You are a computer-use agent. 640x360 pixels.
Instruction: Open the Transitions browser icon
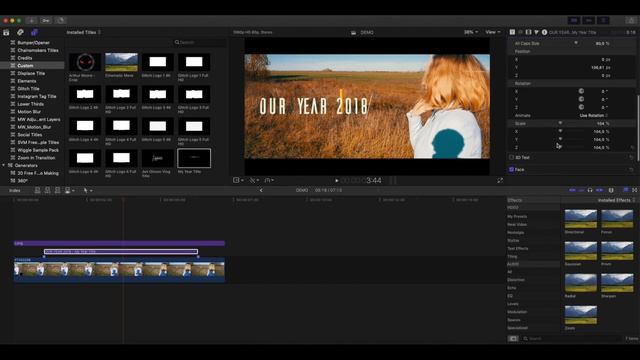tap(634, 190)
